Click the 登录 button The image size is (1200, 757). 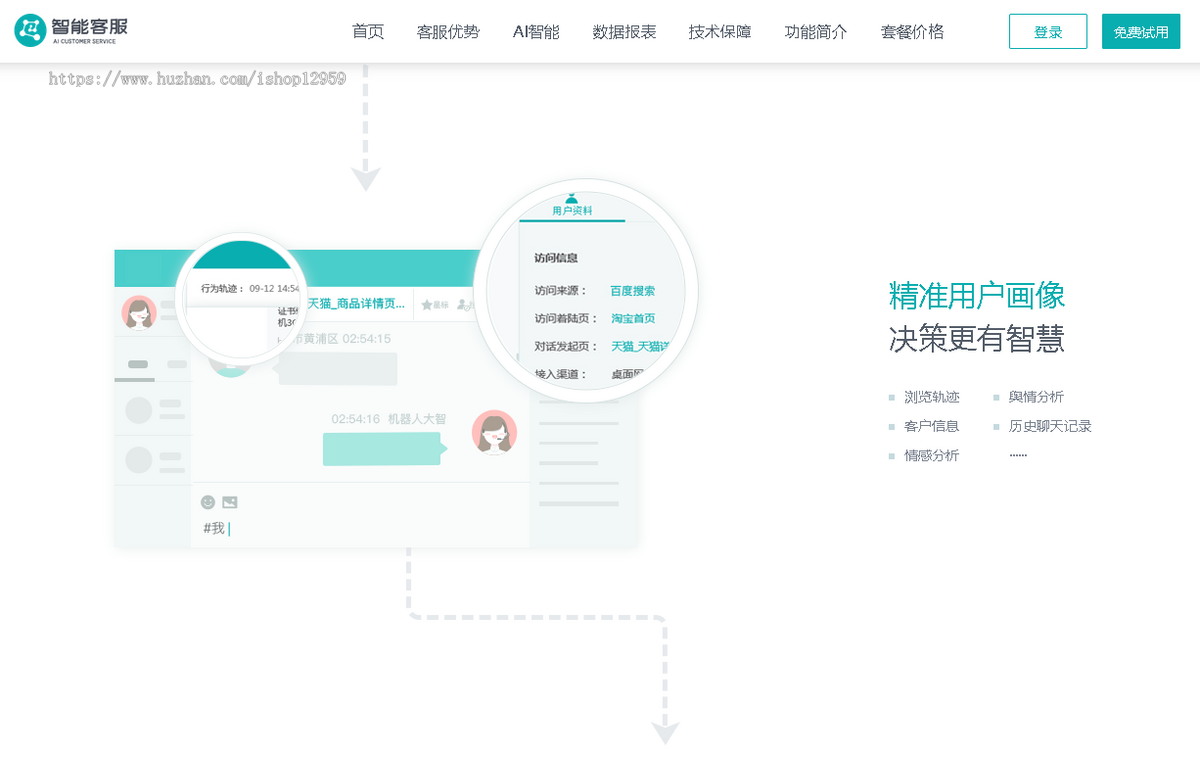(x=1048, y=31)
